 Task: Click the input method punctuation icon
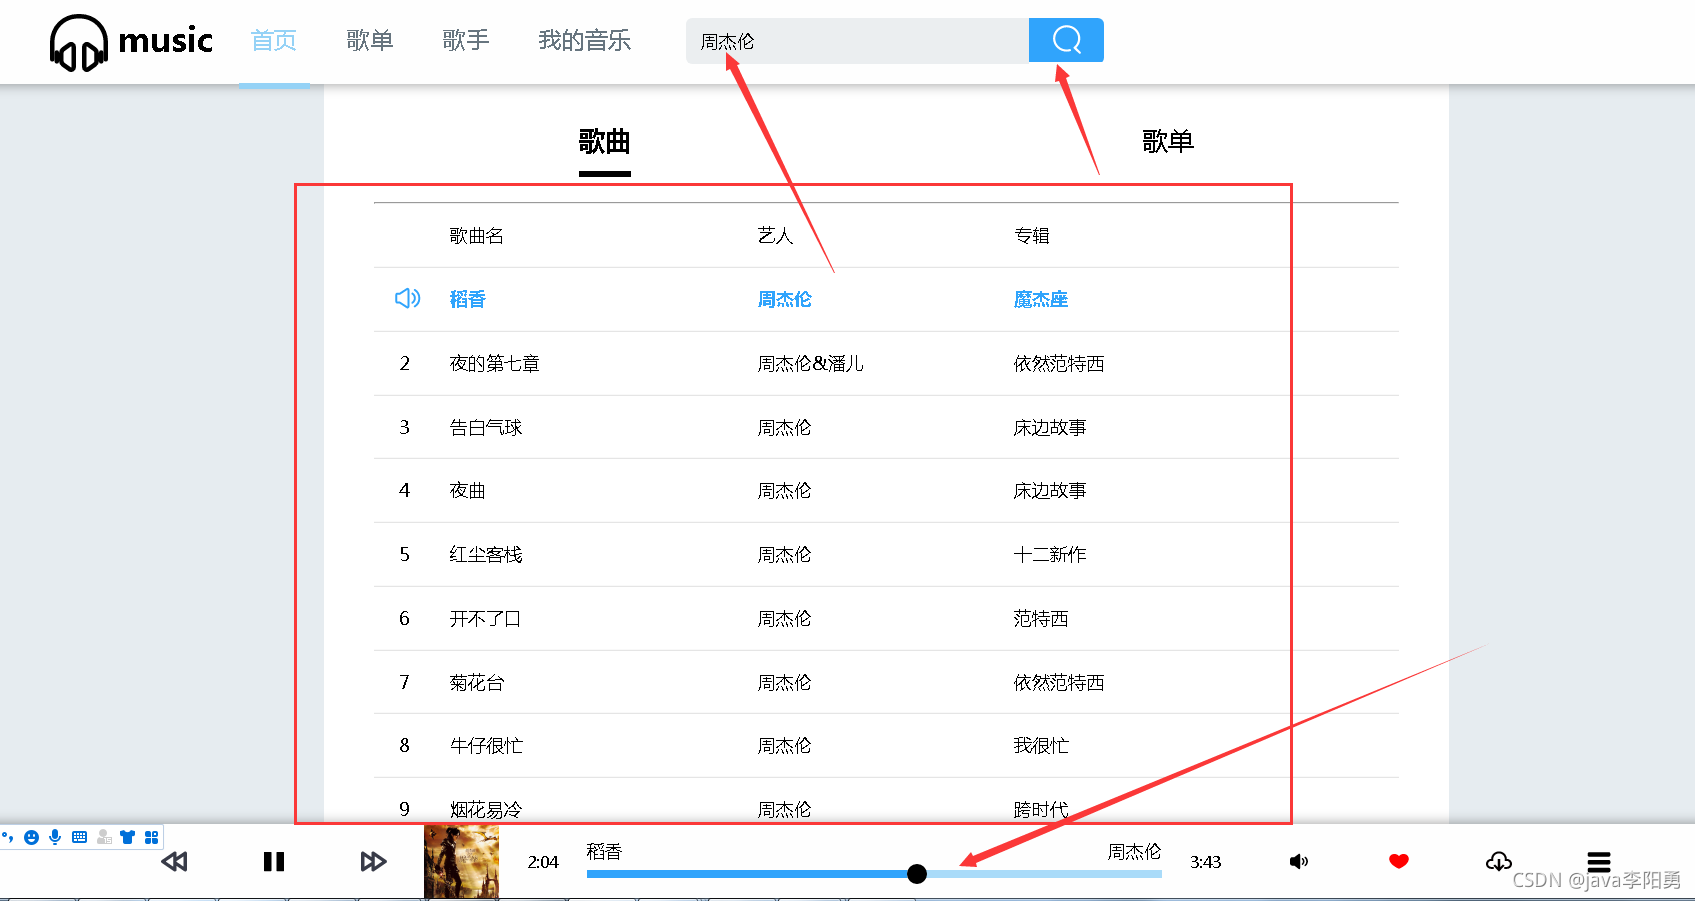click(8, 837)
